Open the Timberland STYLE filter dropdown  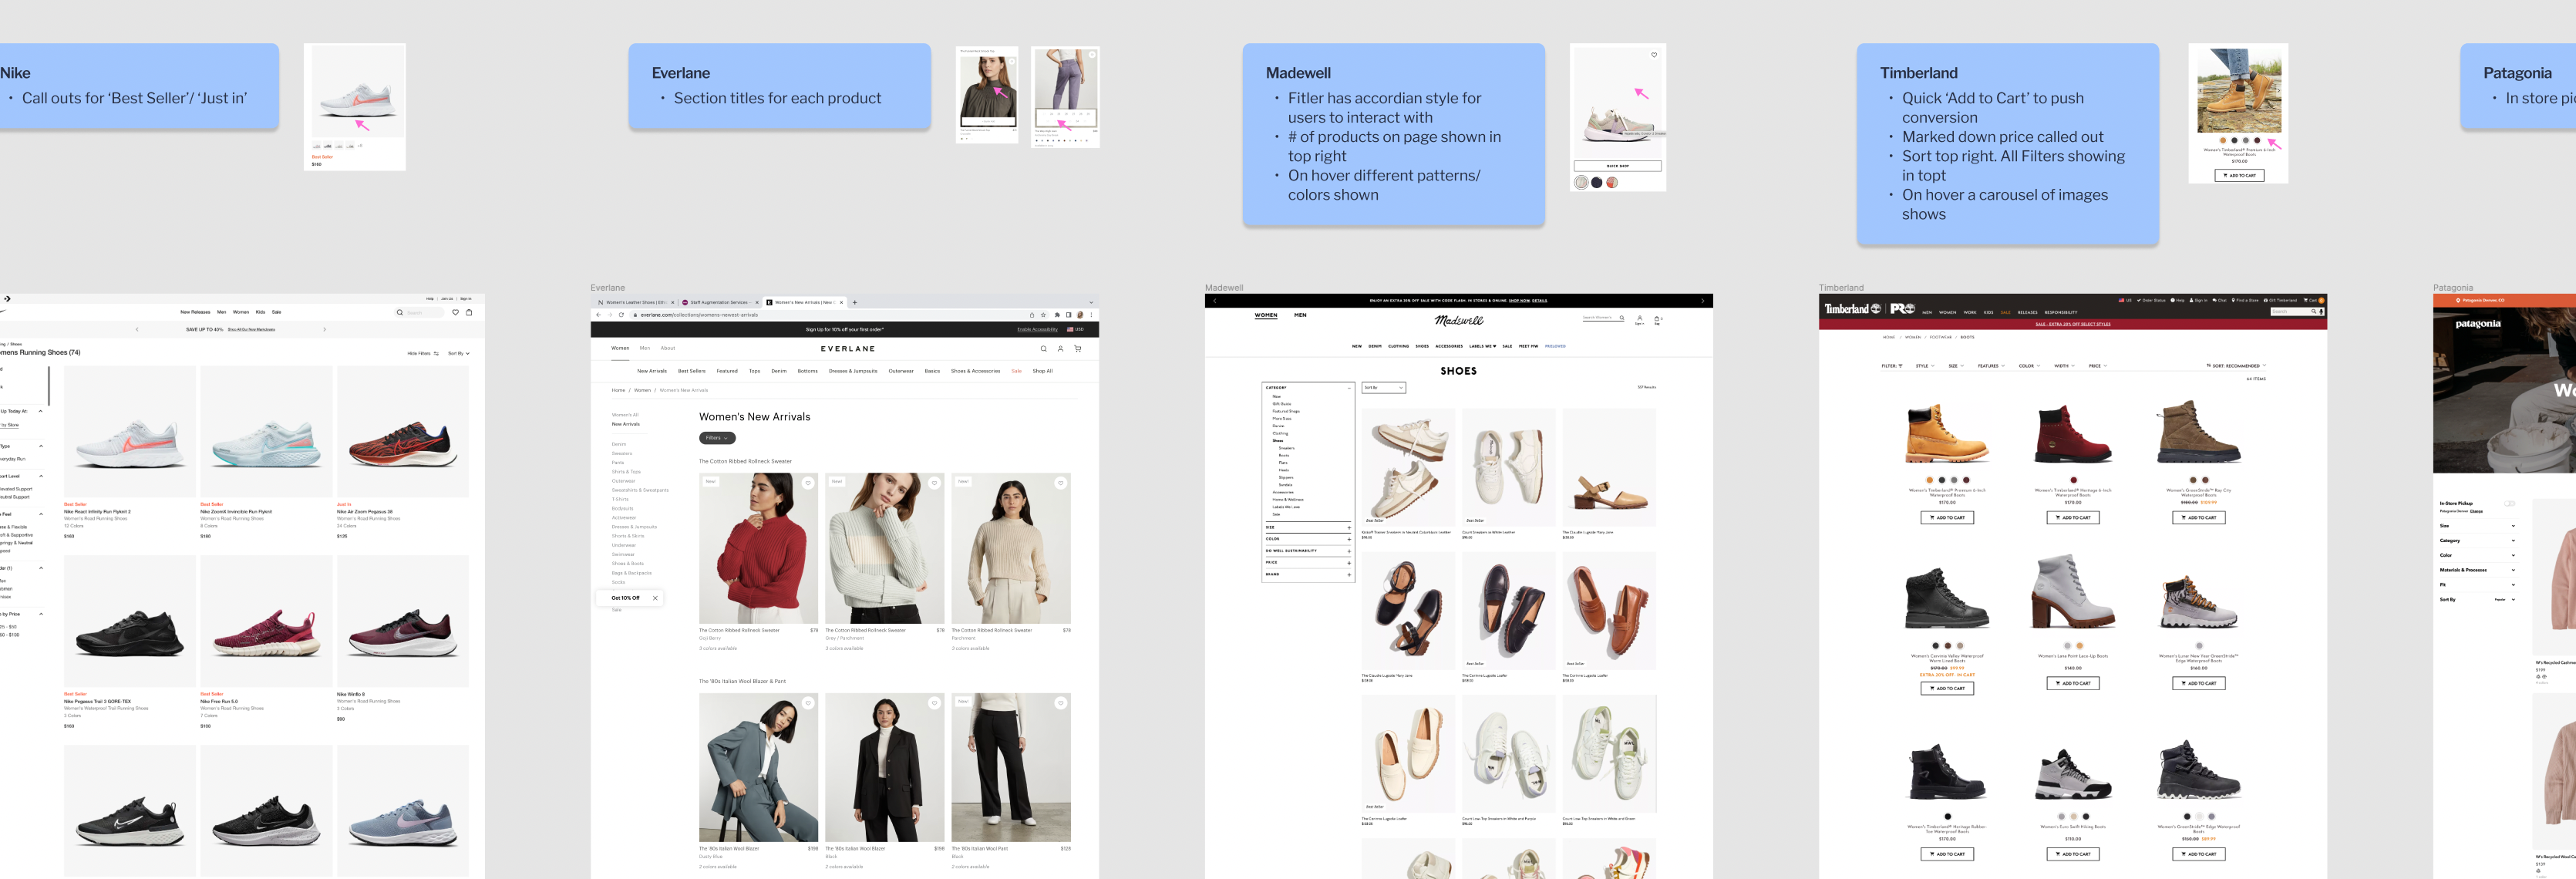1925,366
